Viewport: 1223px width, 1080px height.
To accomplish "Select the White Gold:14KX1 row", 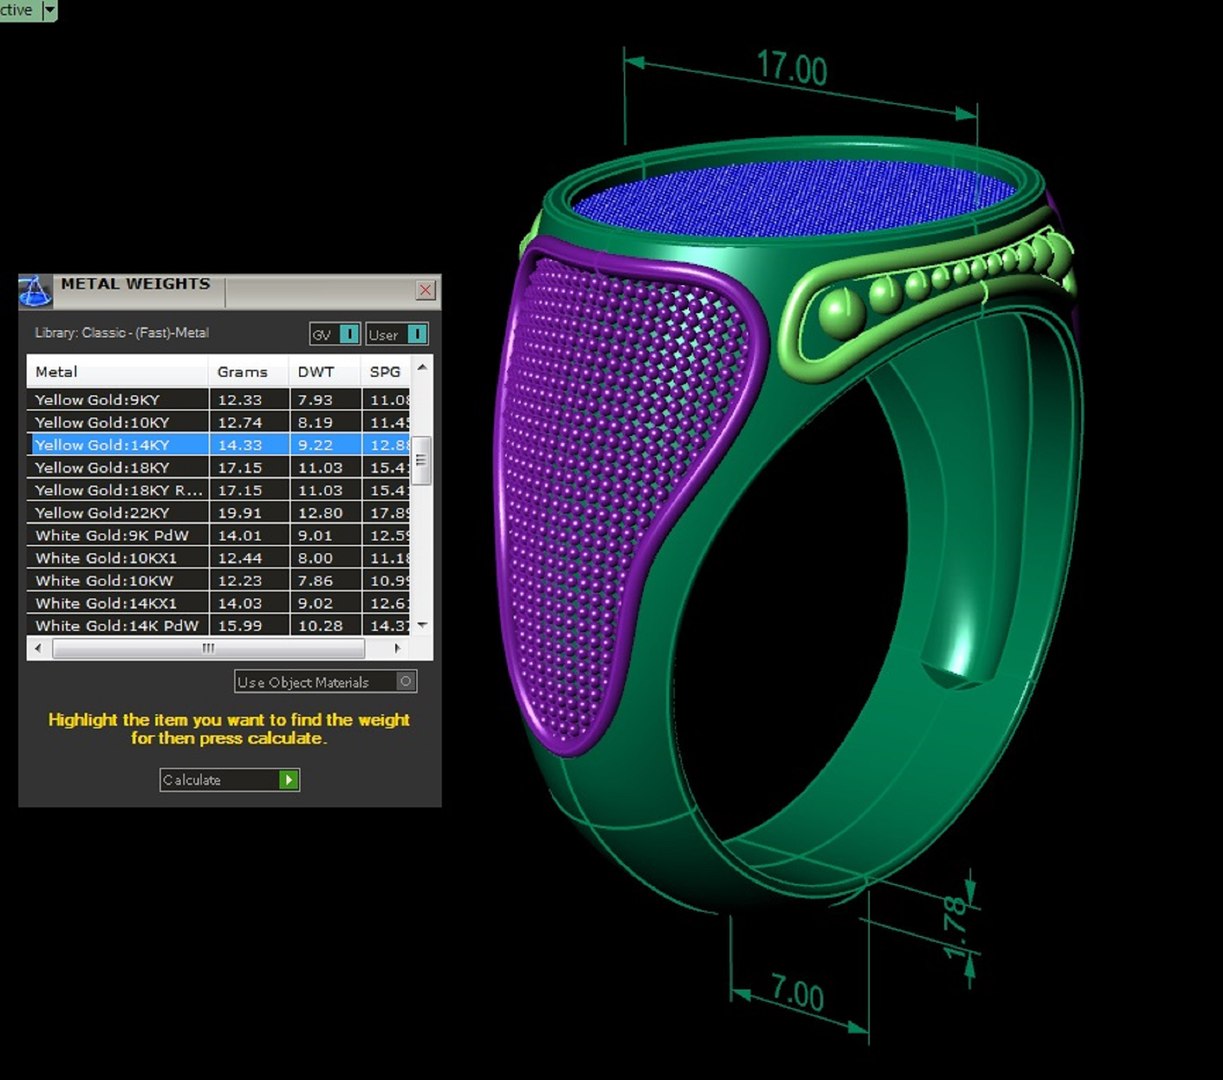I will pos(218,603).
